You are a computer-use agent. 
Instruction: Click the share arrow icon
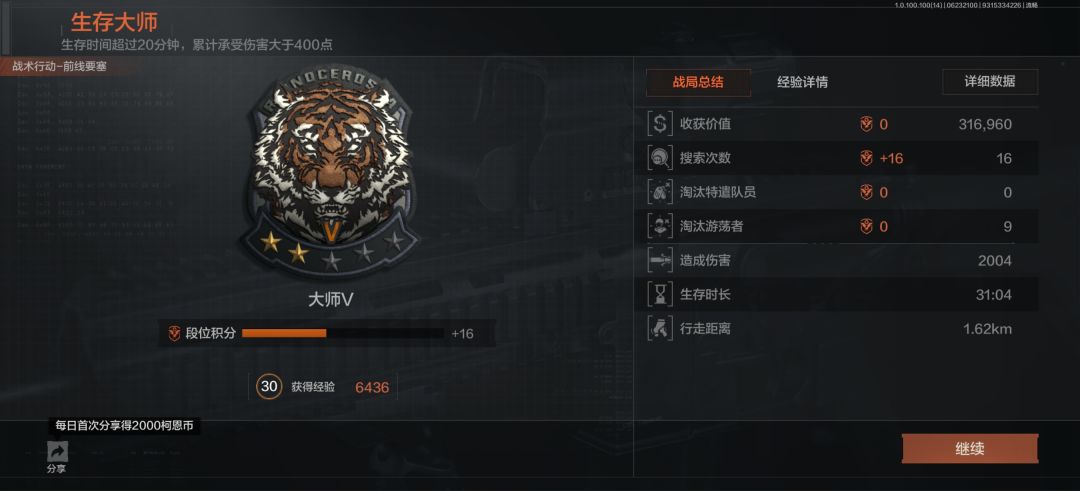[57, 452]
